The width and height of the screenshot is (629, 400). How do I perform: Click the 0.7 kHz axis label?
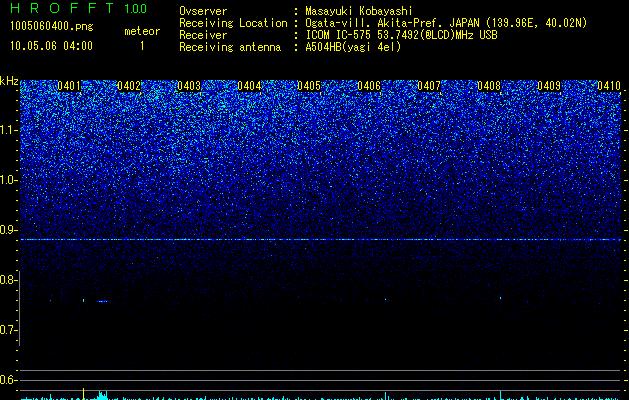click(8, 330)
